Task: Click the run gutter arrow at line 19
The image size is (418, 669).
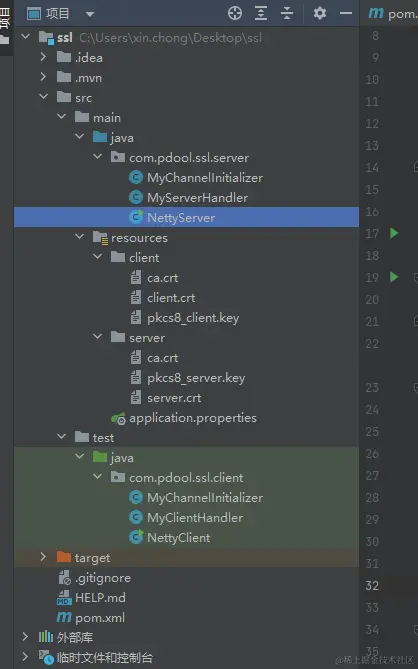Action: pyautogui.click(x=394, y=277)
